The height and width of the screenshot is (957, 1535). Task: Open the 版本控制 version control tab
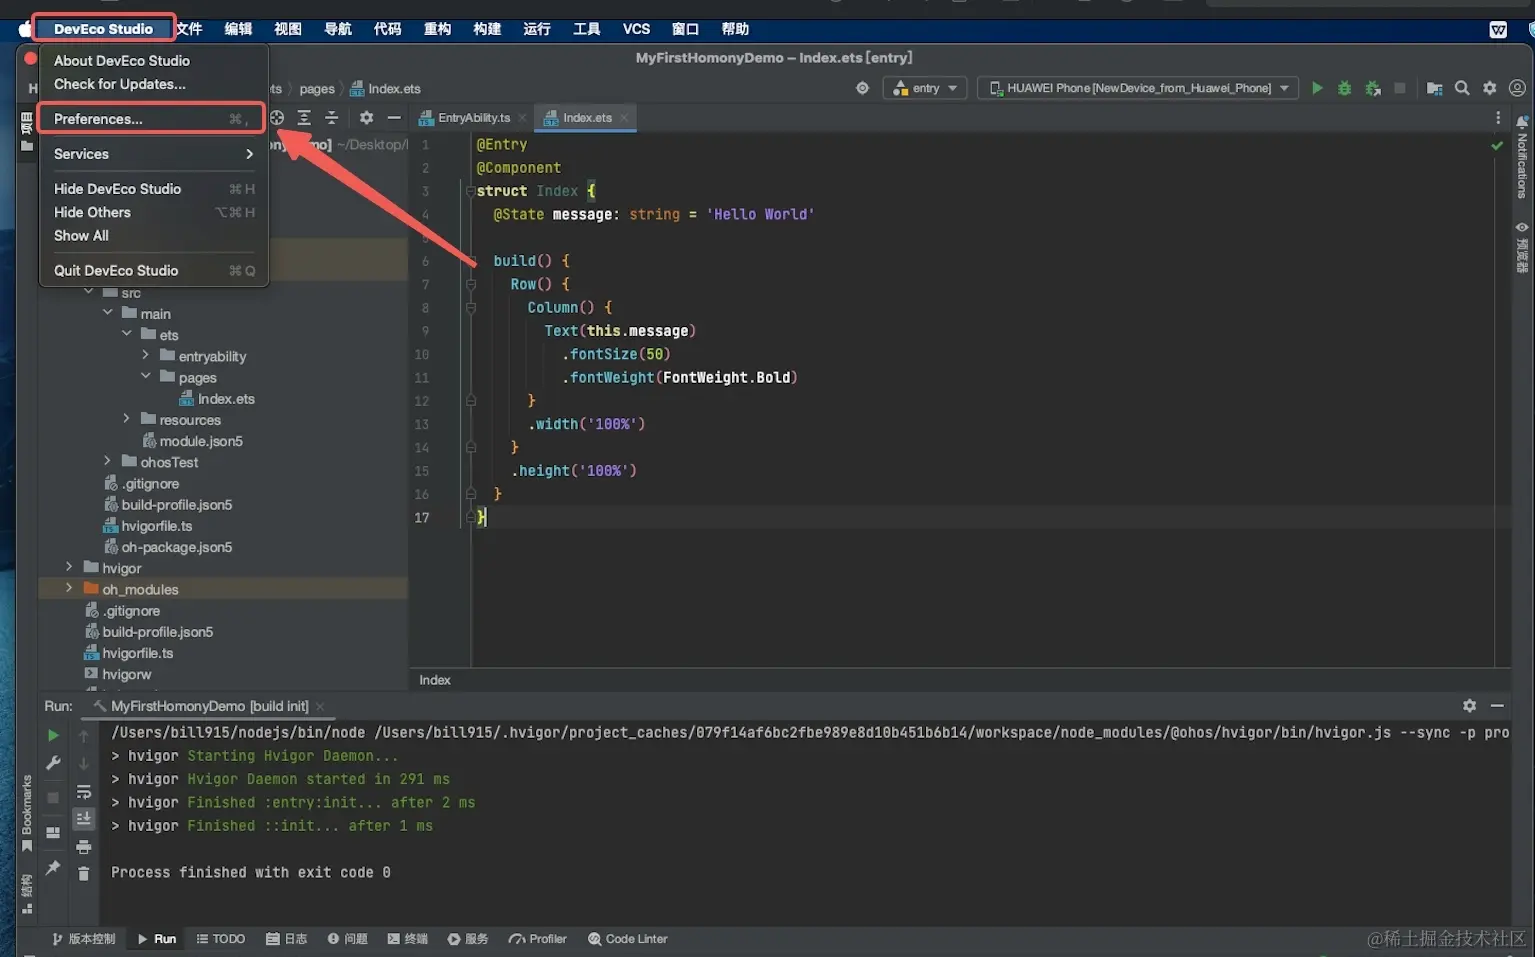point(84,939)
